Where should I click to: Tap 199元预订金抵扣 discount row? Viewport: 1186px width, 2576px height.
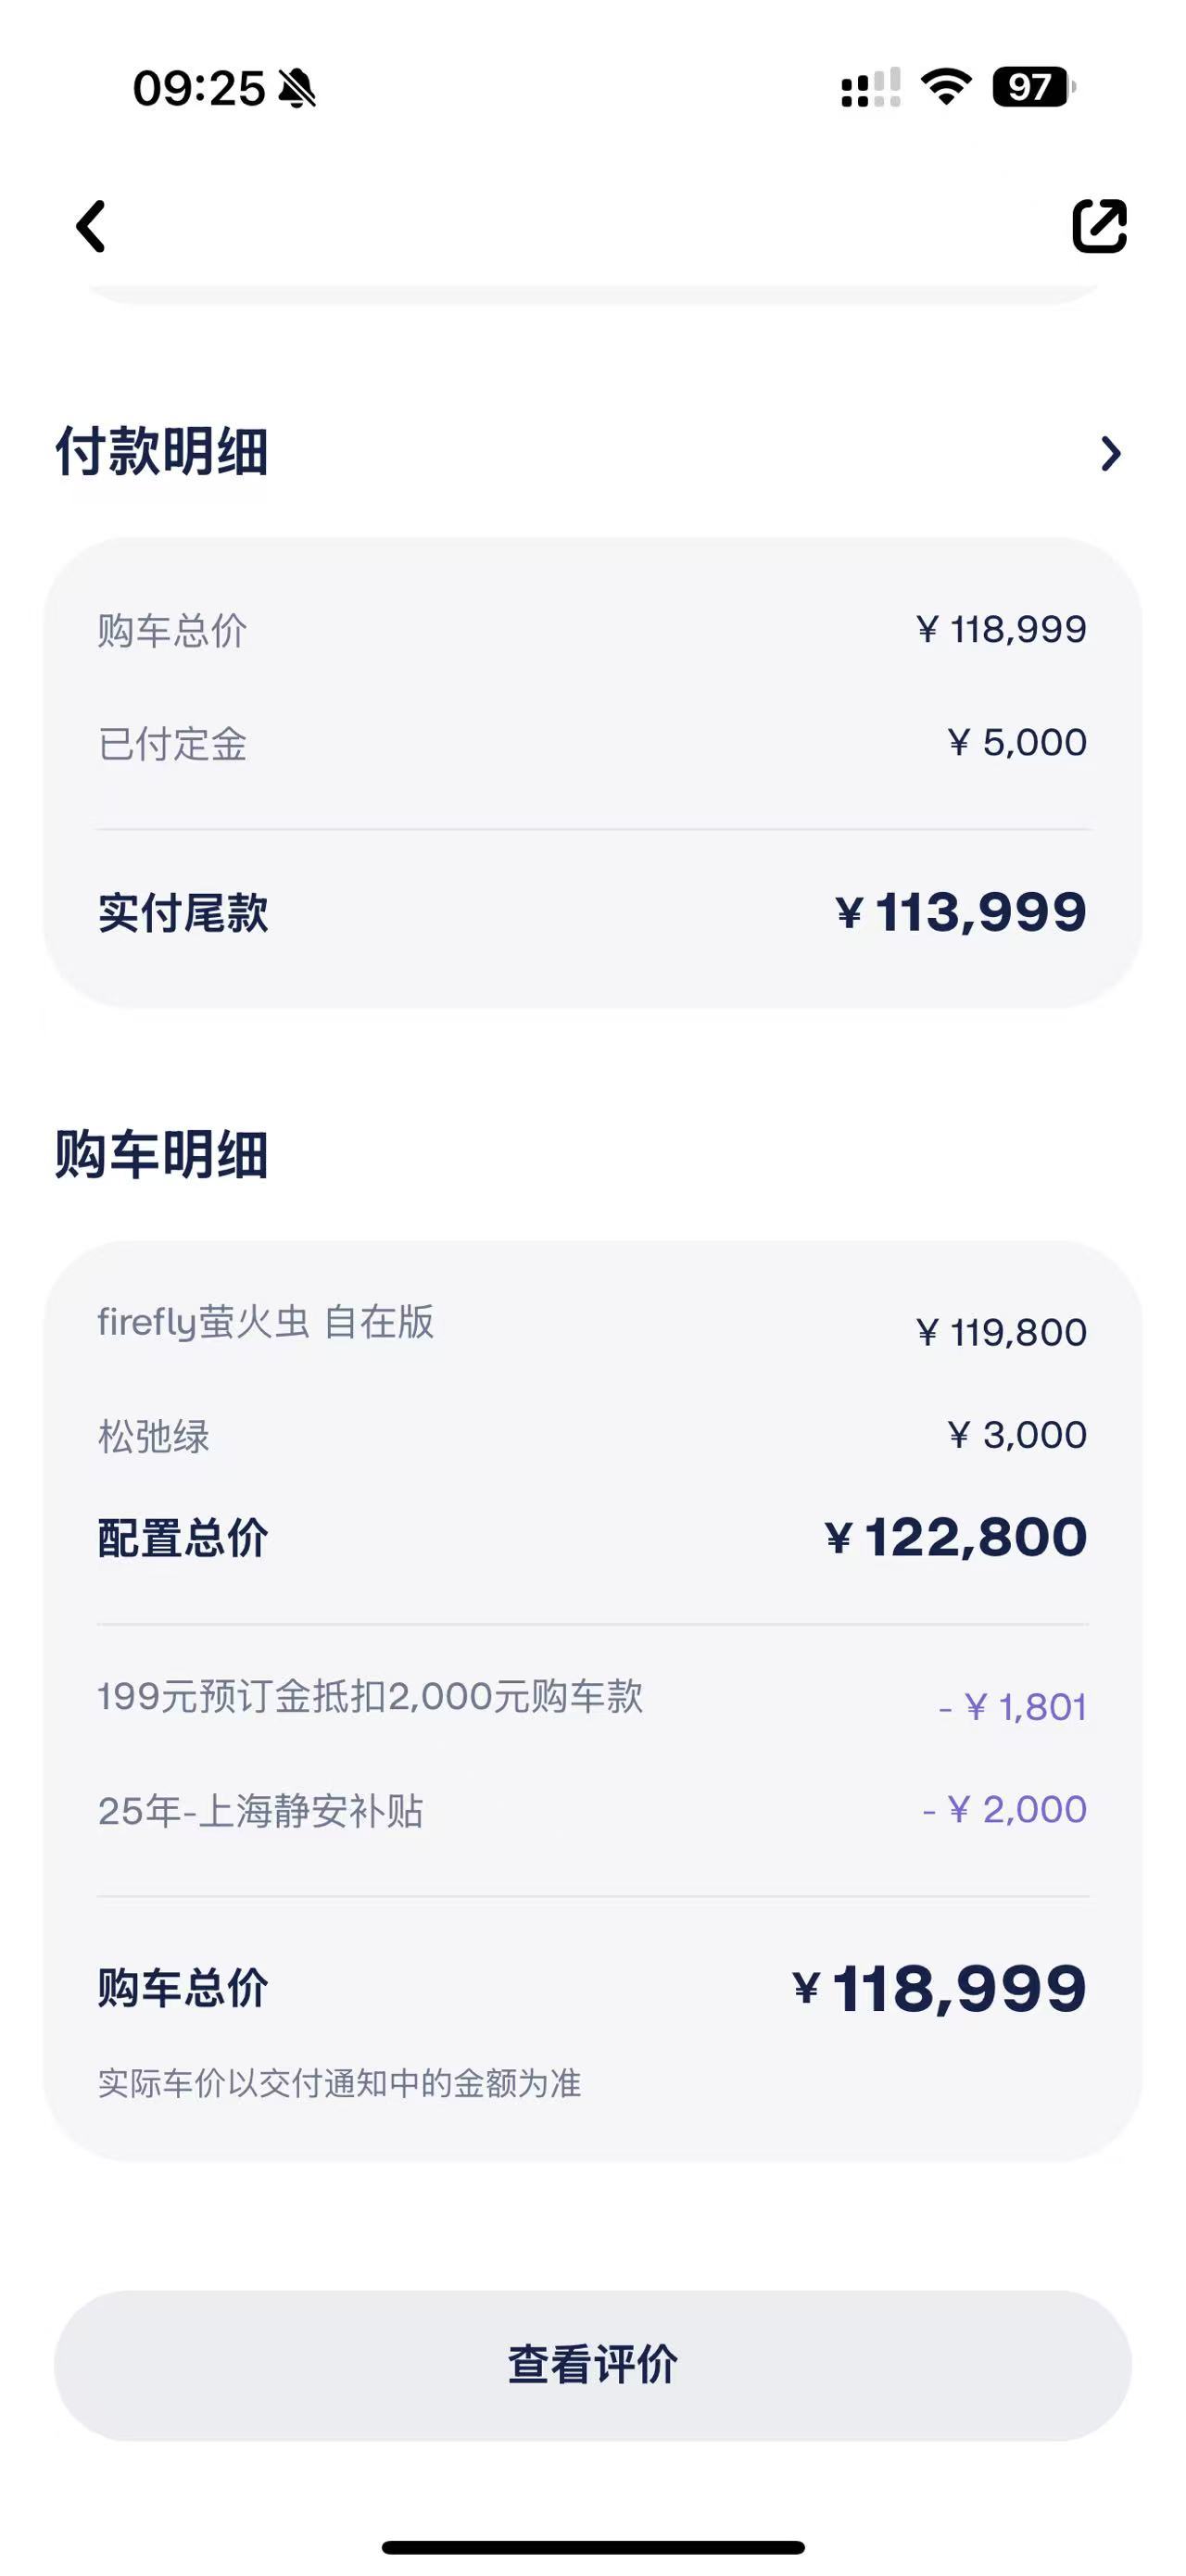point(593,1701)
